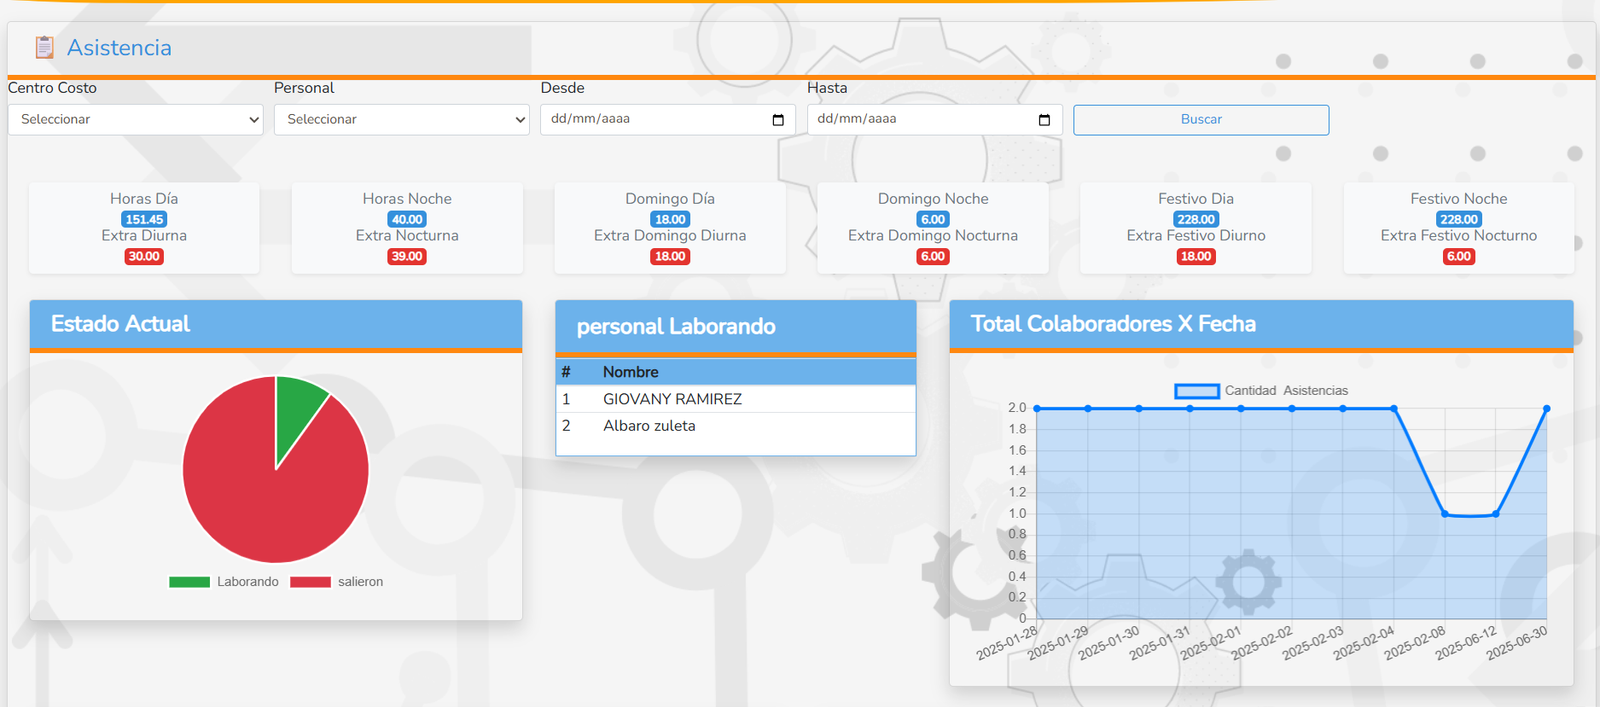Click the Asistencia page title link
1600x707 pixels.
pos(119,48)
